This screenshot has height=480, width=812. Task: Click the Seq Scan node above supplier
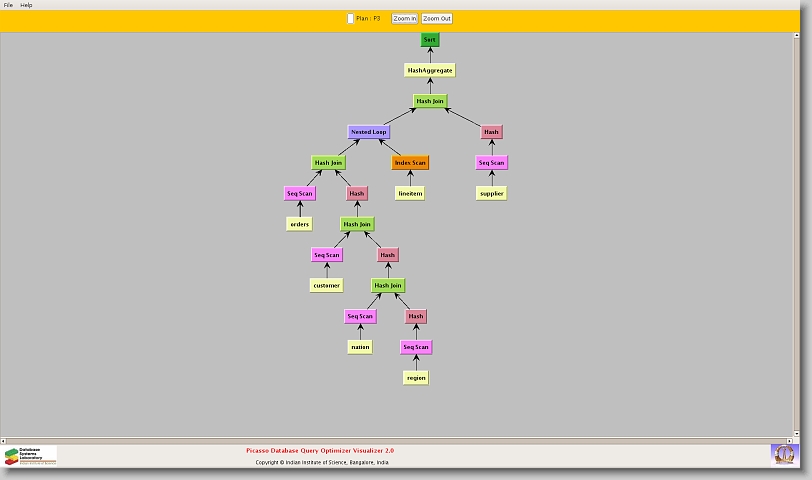(491, 162)
